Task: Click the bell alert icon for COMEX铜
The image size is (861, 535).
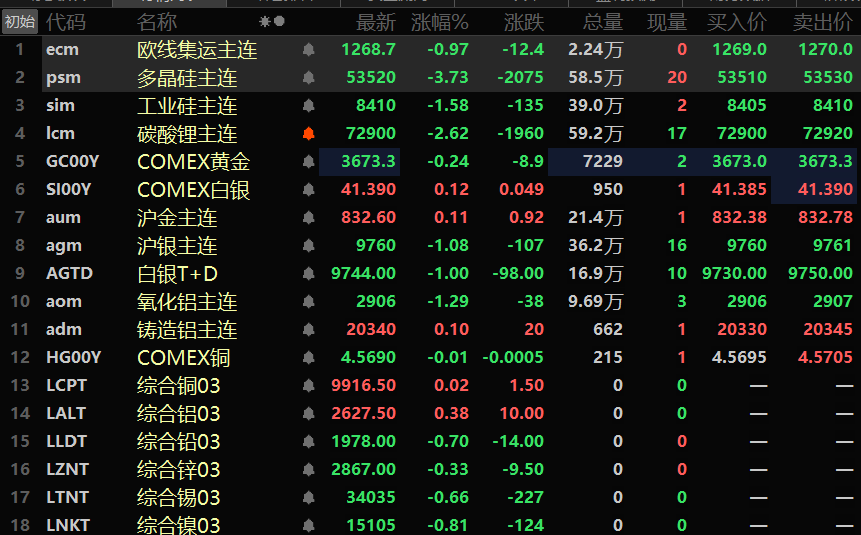Action: (309, 358)
